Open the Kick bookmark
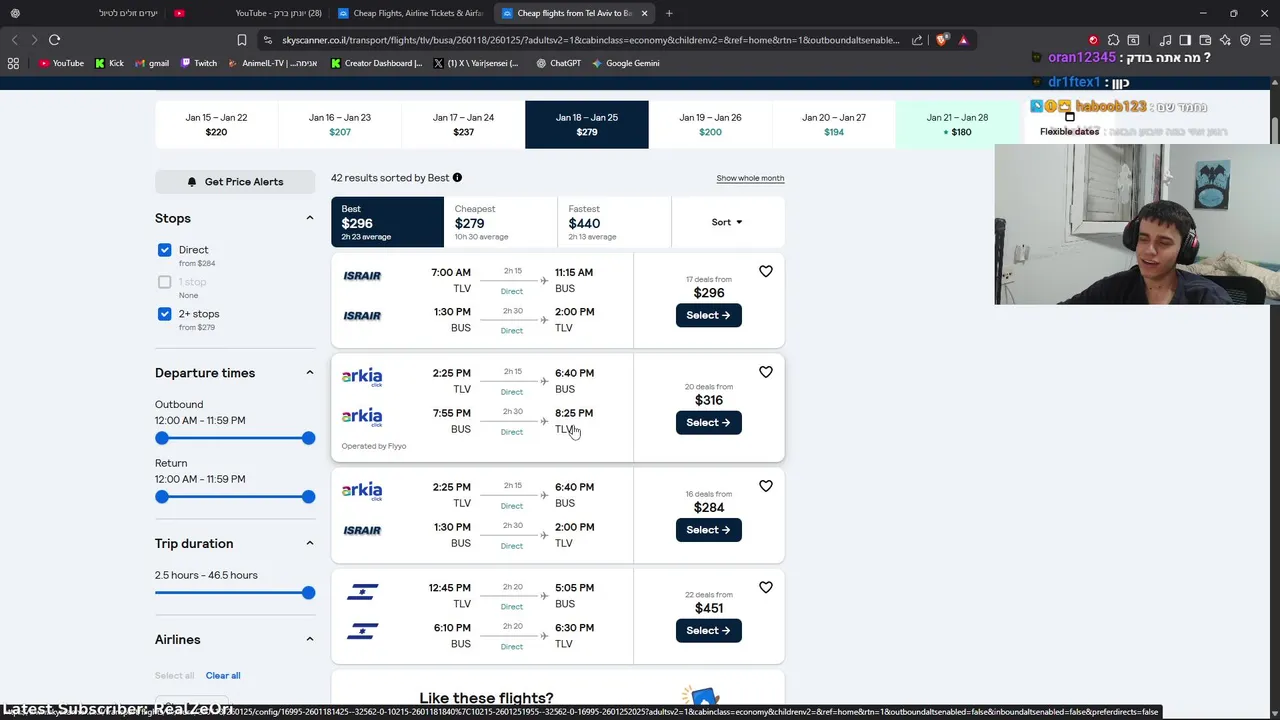The image size is (1280, 720). coord(109,63)
